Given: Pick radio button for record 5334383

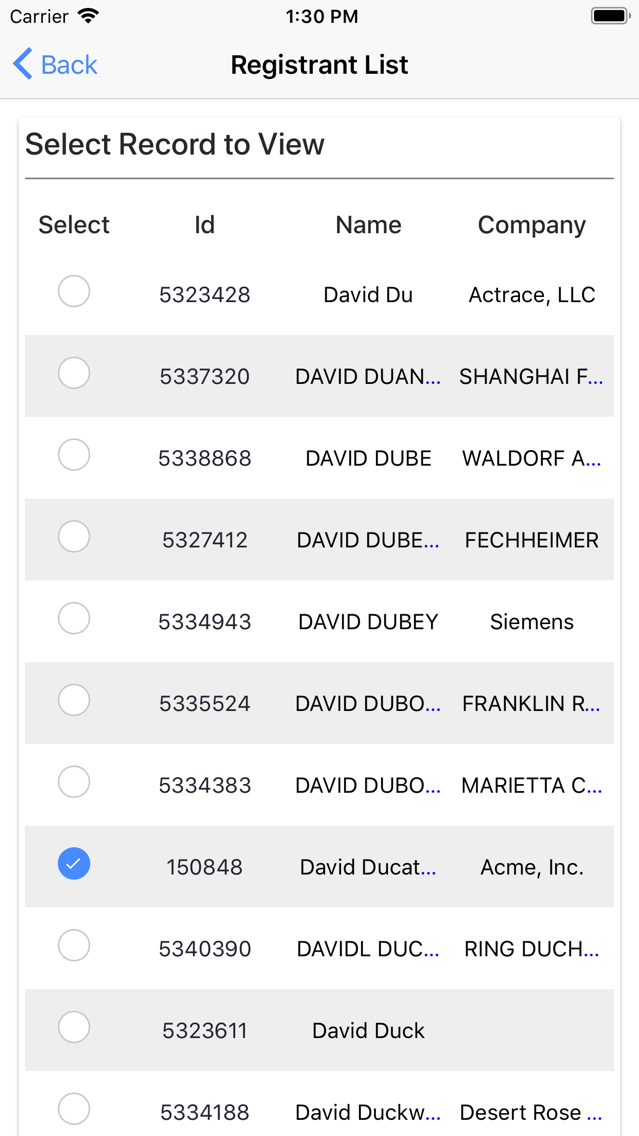Looking at the screenshot, I should [x=74, y=782].
